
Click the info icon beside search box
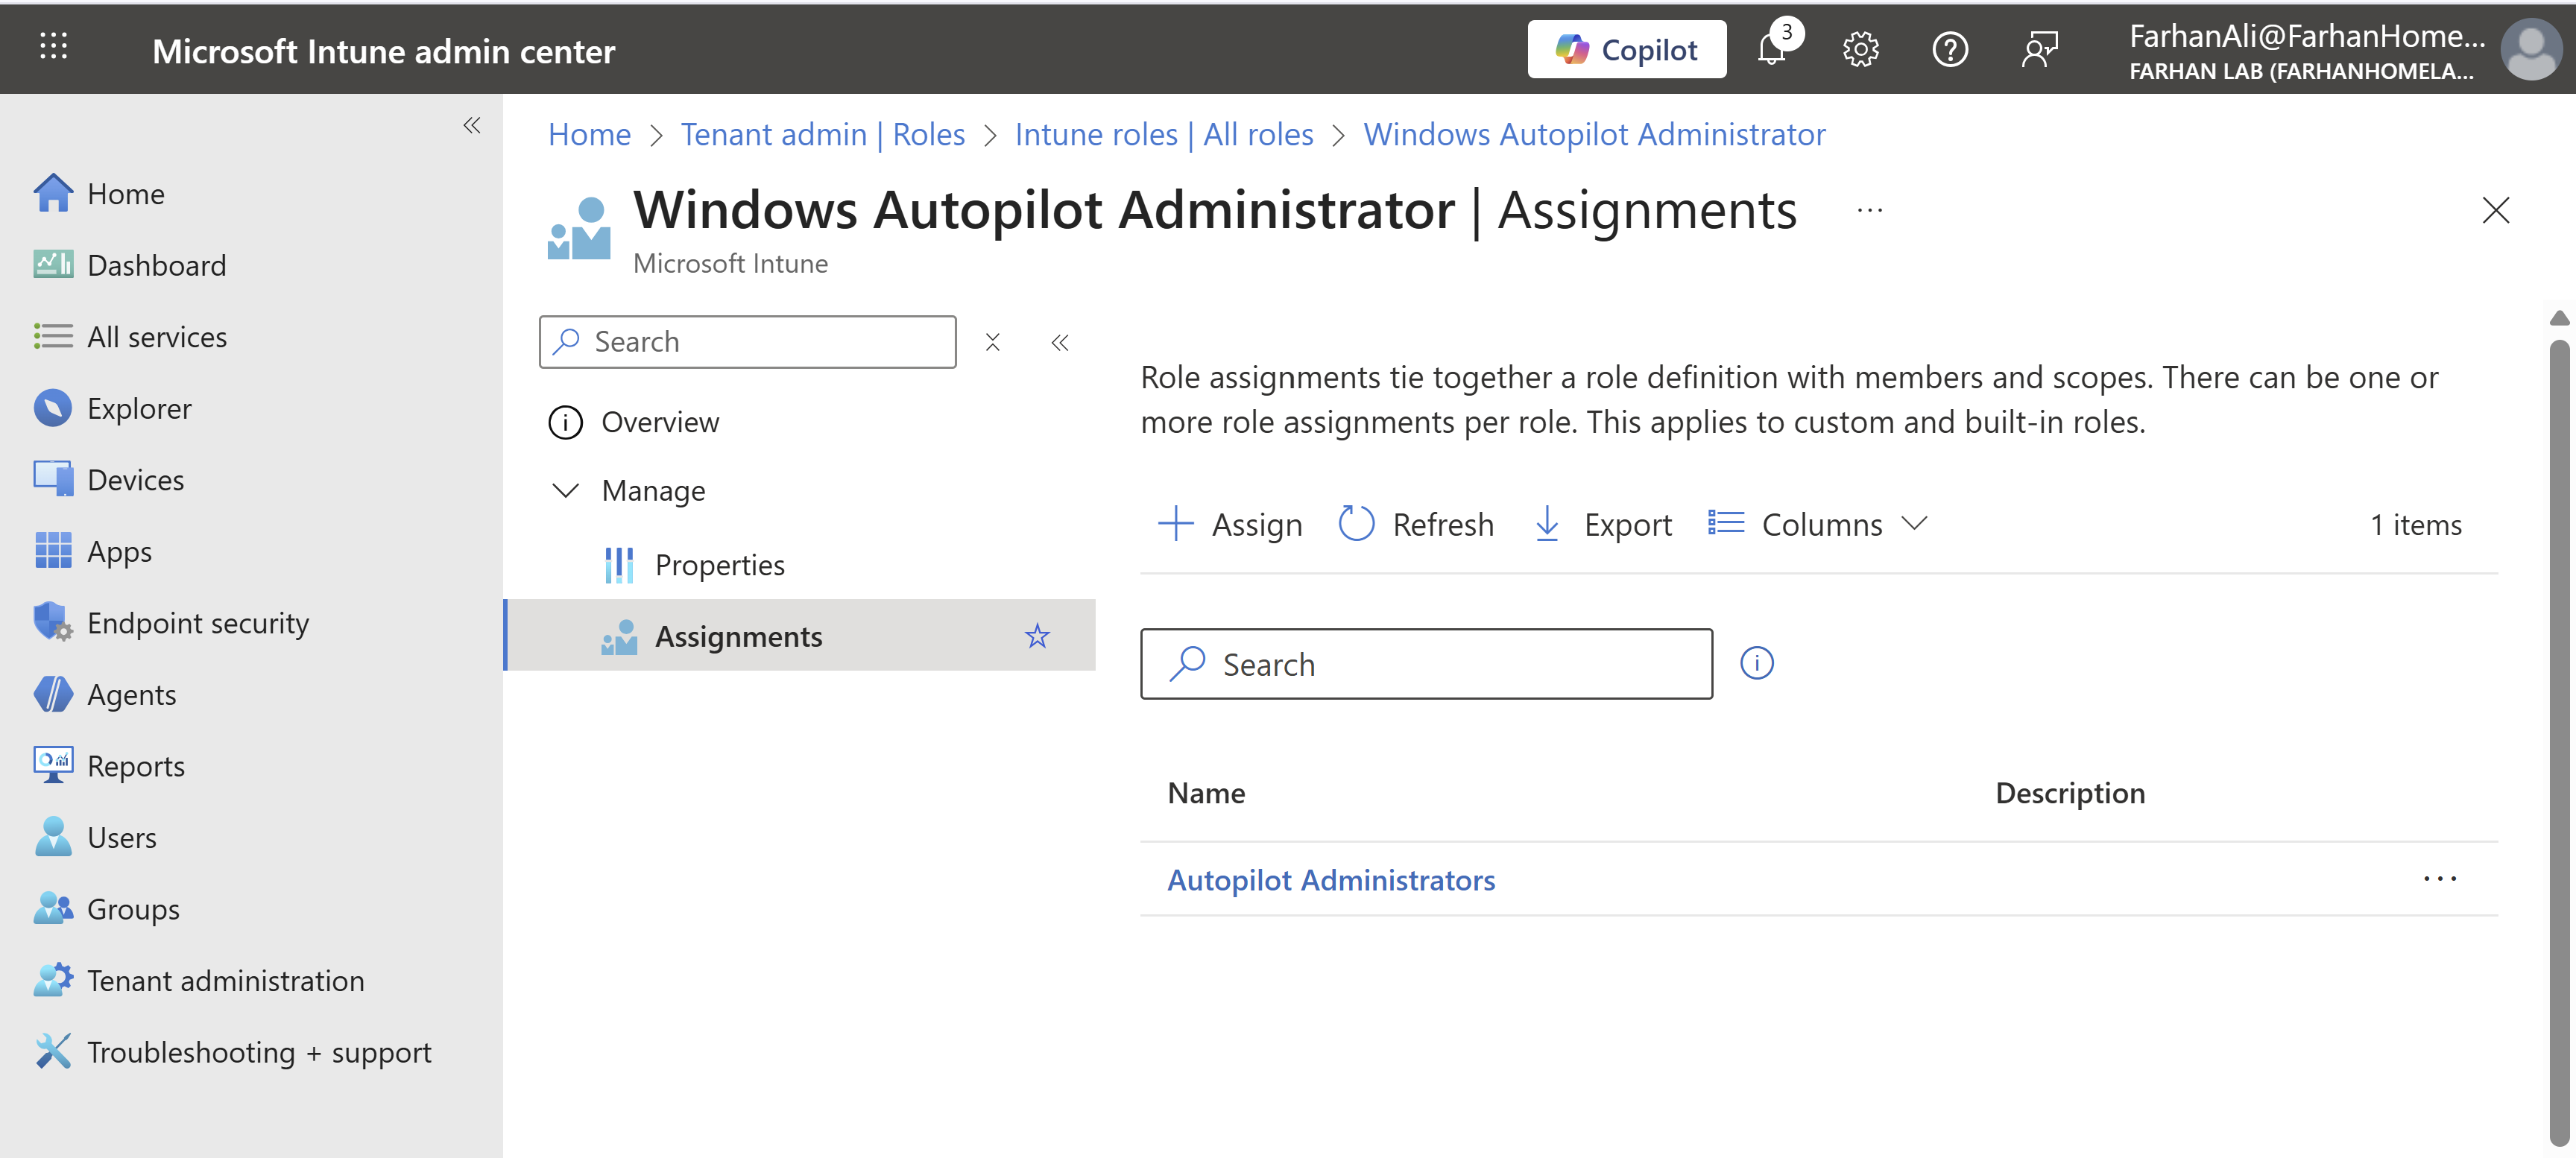click(x=1756, y=663)
